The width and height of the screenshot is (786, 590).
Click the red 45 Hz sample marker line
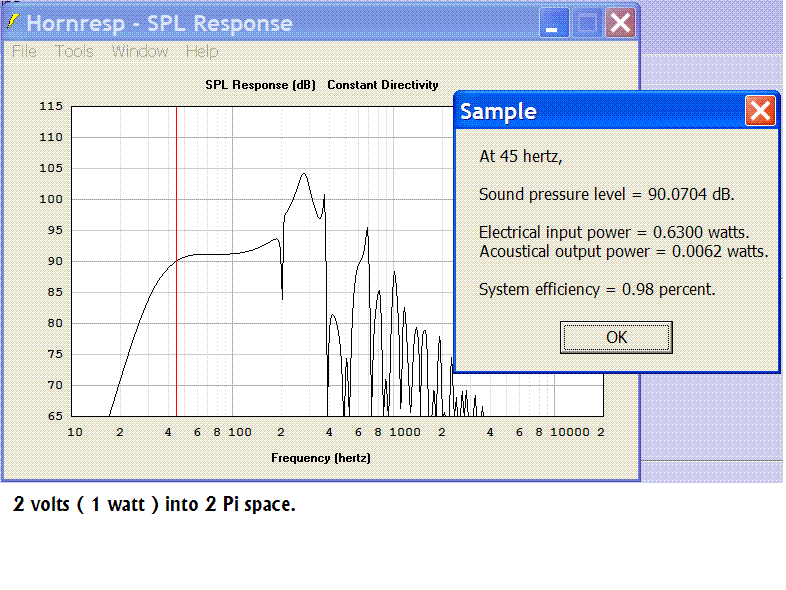click(x=176, y=261)
